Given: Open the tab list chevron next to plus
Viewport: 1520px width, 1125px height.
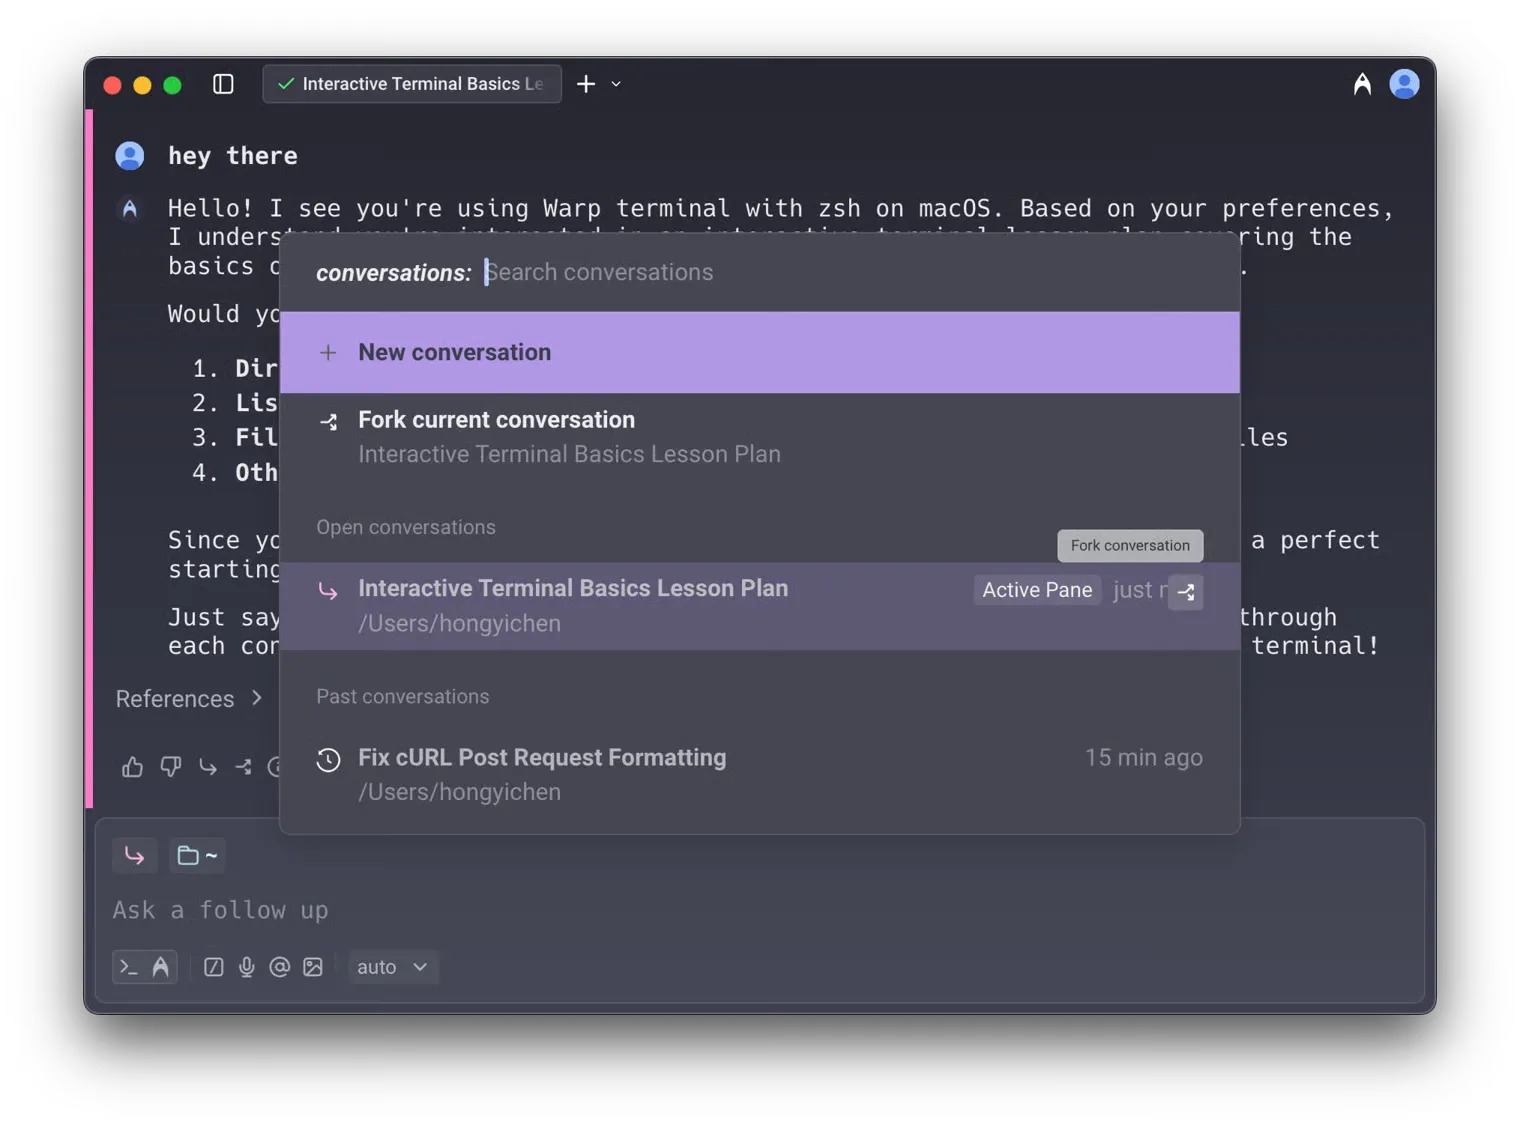Looking at the screenshot, I should 616,84.
